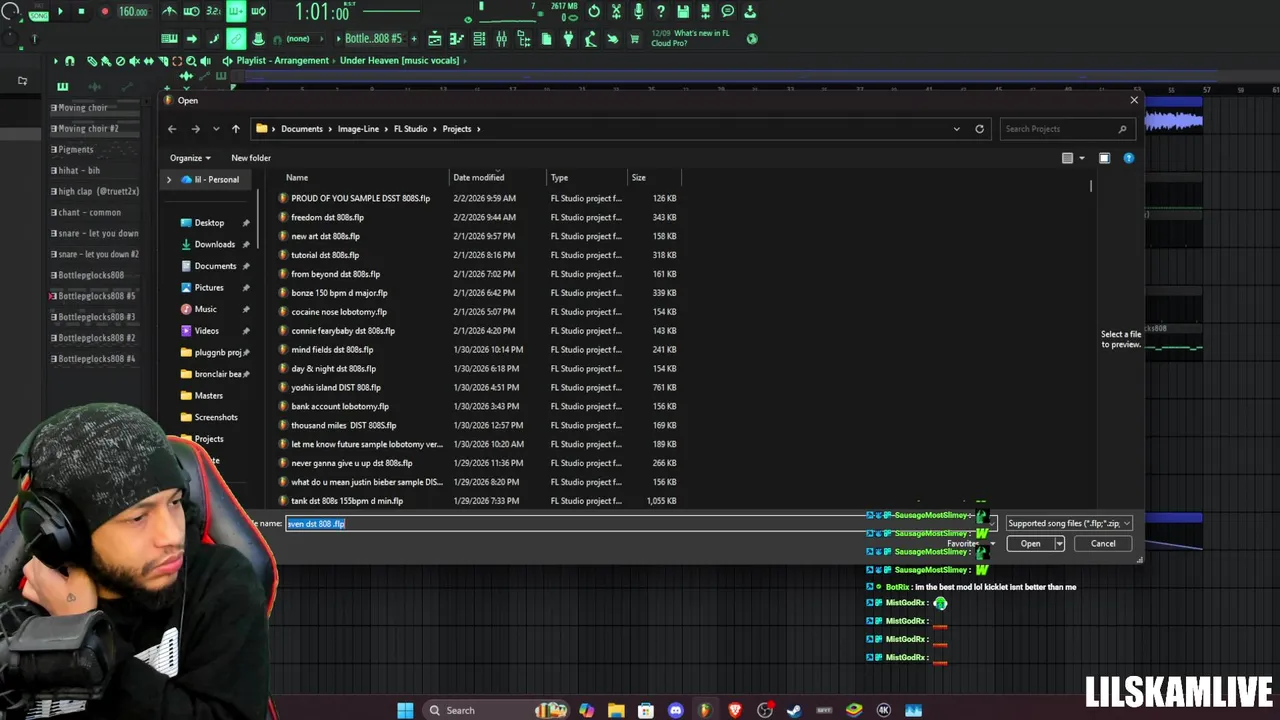Open the FL Studio playlist view icon
Screen dimensions: 1280x720
[x=435, y=39]
